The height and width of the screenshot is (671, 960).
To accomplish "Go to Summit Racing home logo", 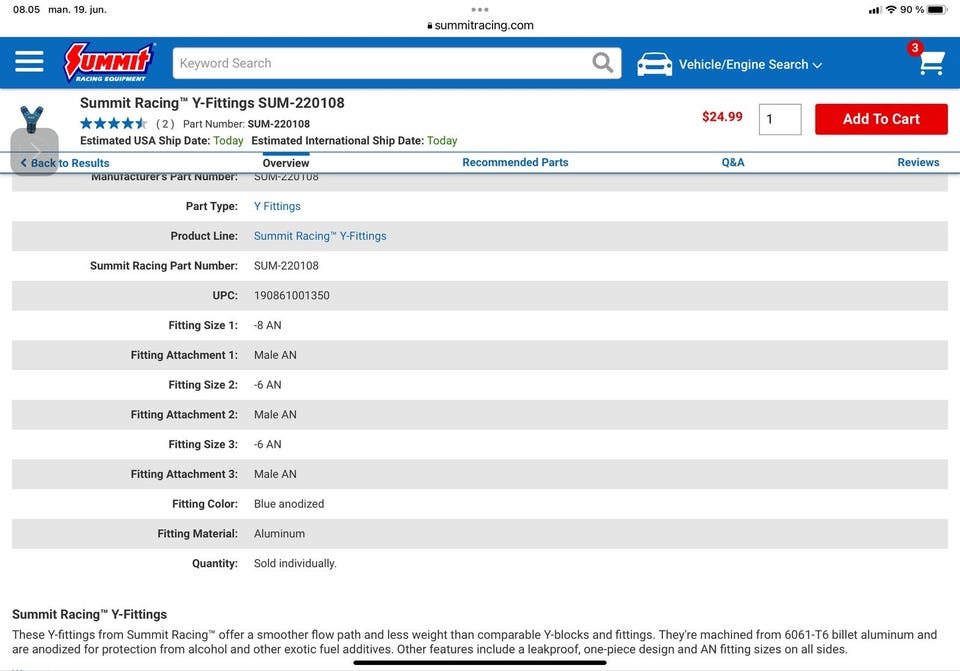I will point(109,62).
